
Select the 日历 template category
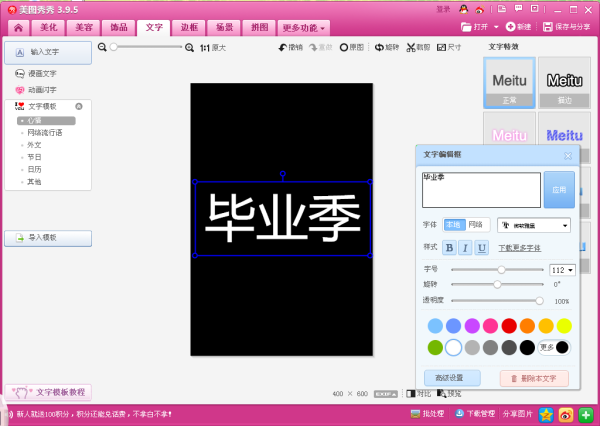pos(34,170)
